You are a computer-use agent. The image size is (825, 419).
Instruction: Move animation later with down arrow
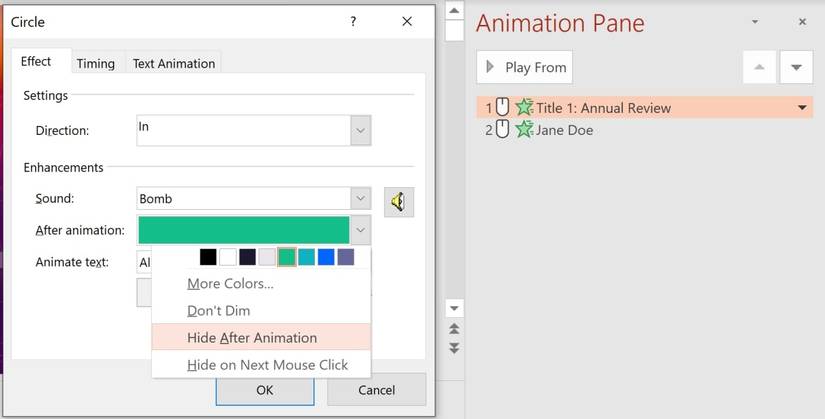point(797,67)
